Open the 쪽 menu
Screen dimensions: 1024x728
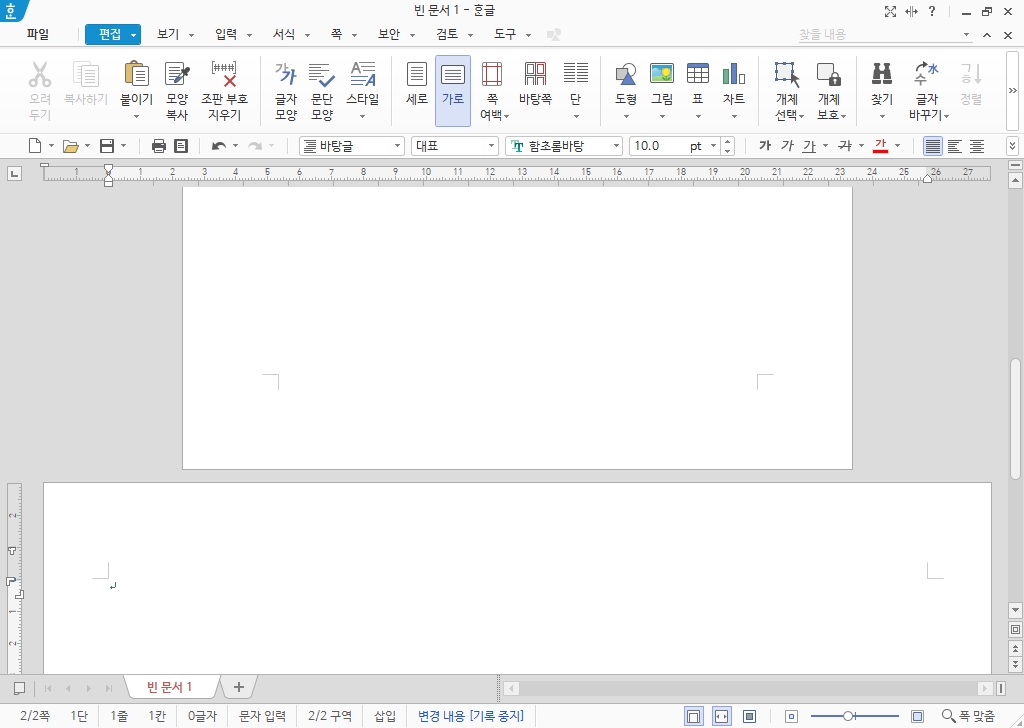(336, 34)
